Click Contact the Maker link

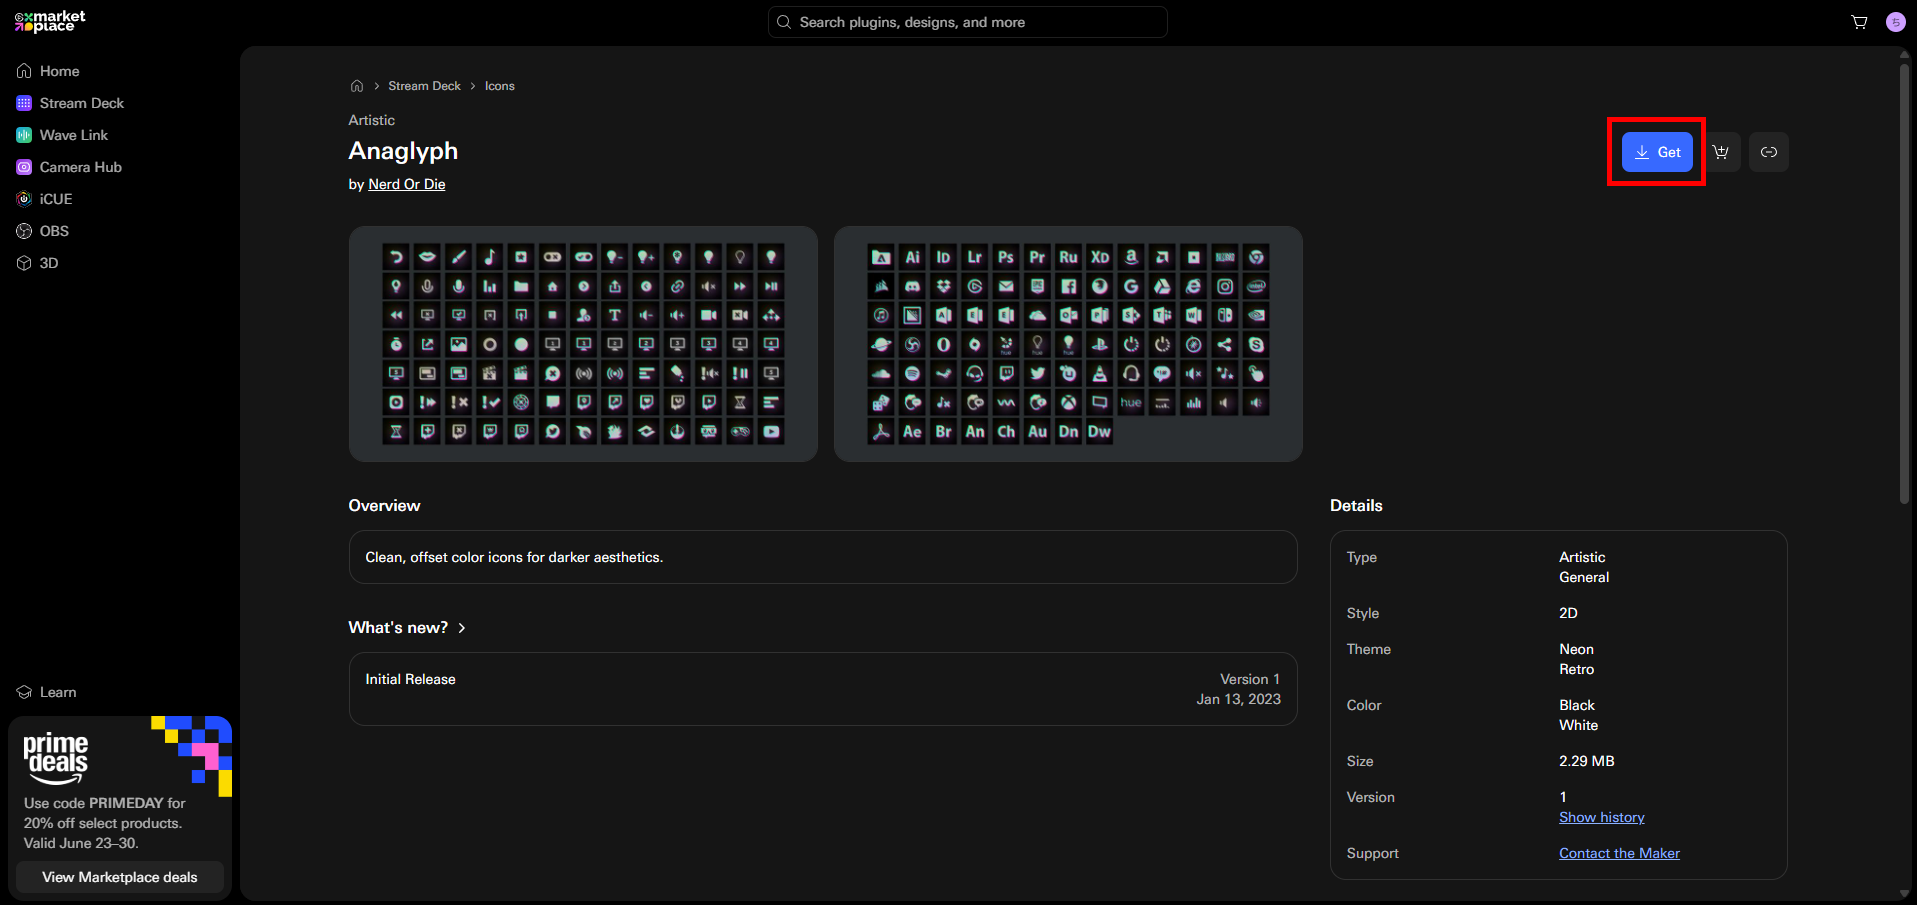(1619, 853)
